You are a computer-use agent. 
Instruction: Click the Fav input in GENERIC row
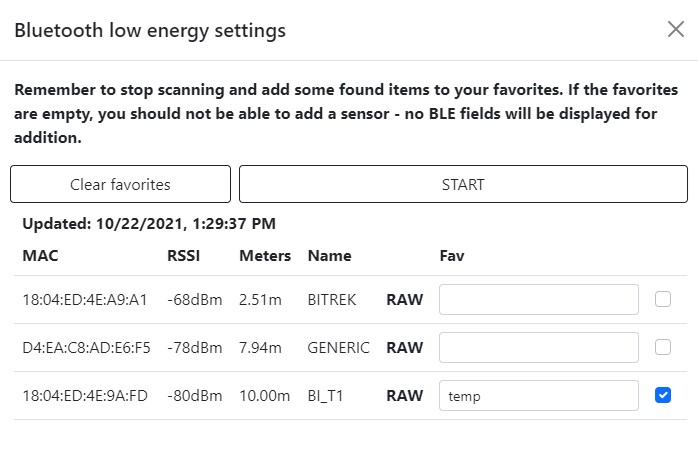(538, 348)
